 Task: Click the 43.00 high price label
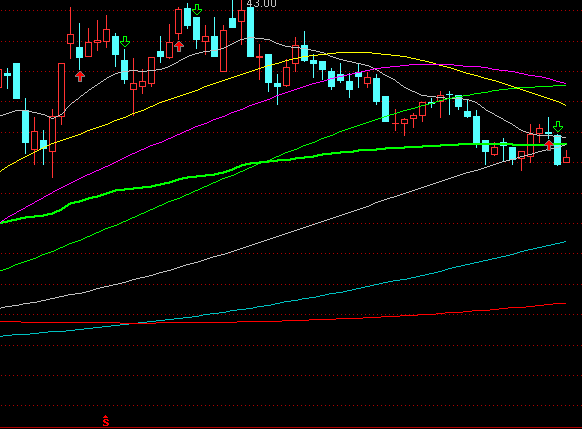click(x=261, y=4)
